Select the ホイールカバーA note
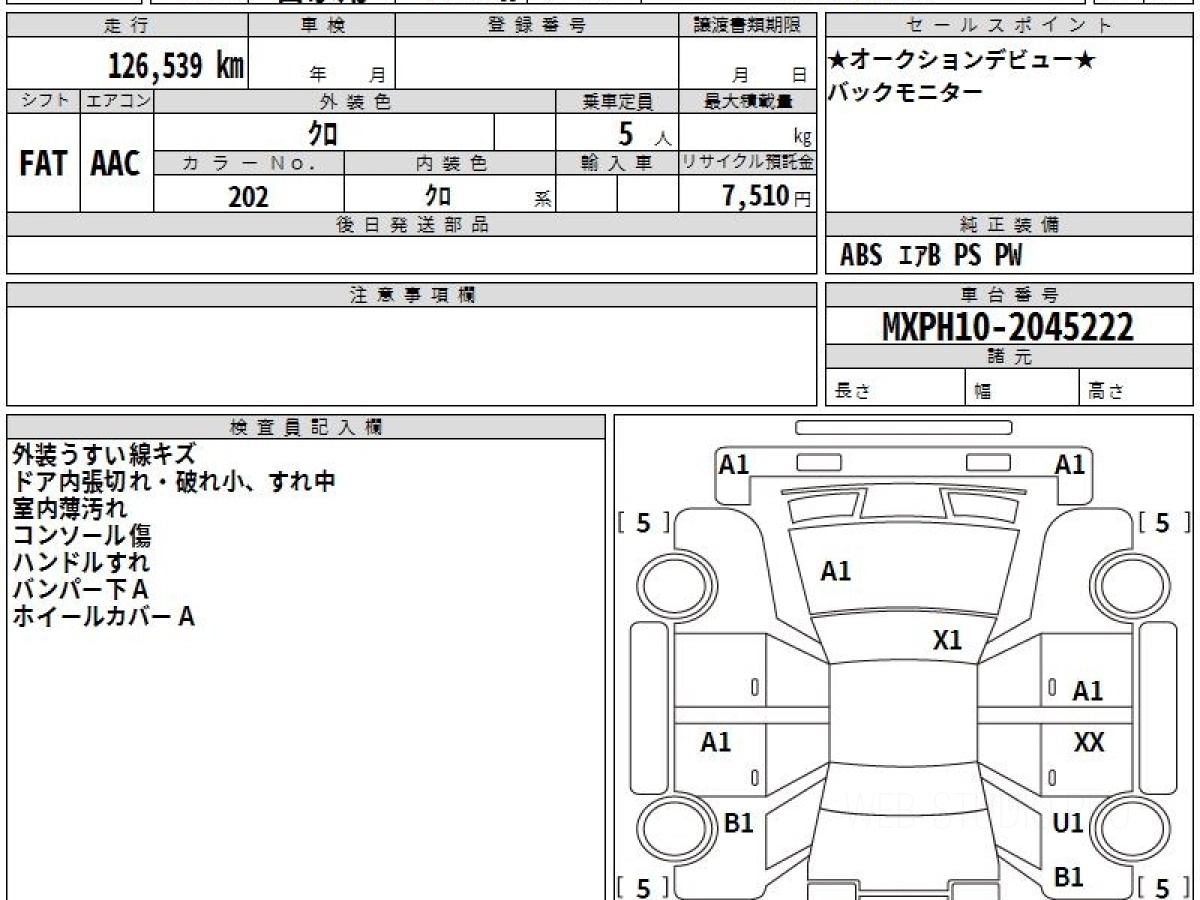 [103, 616]
